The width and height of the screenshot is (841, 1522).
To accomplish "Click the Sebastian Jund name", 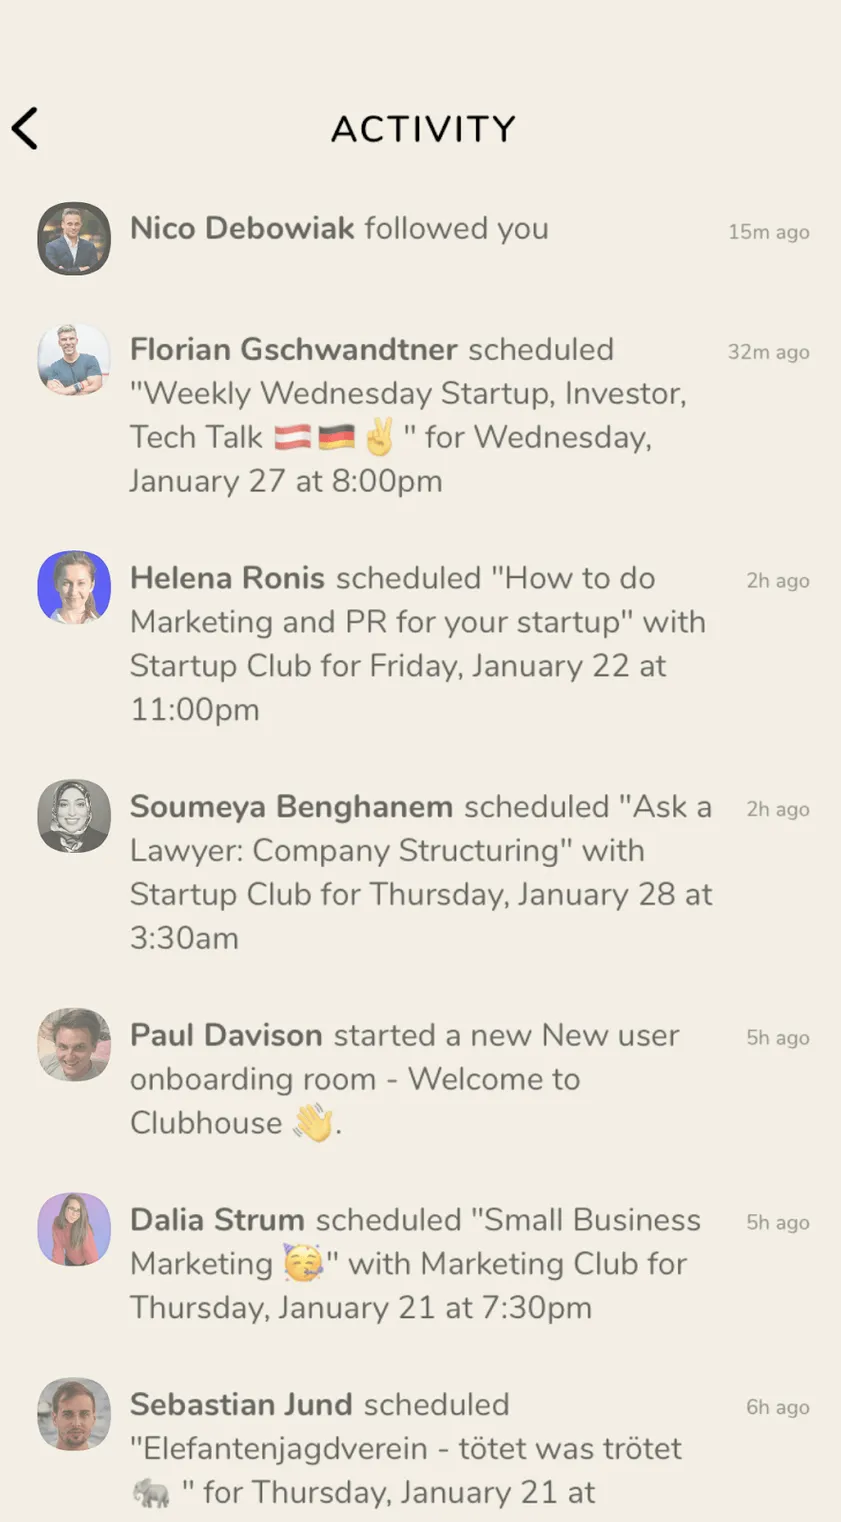I will coord(241,1404).
